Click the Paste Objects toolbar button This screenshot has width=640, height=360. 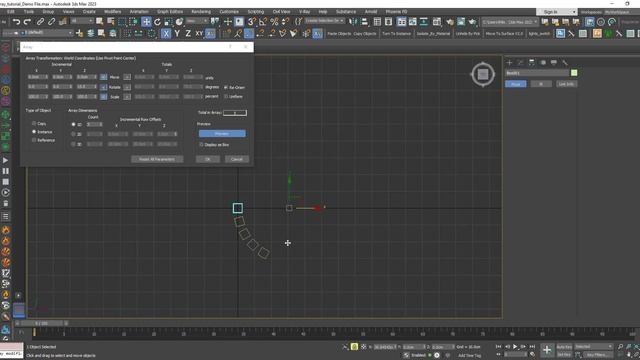[x=339, y=33]
